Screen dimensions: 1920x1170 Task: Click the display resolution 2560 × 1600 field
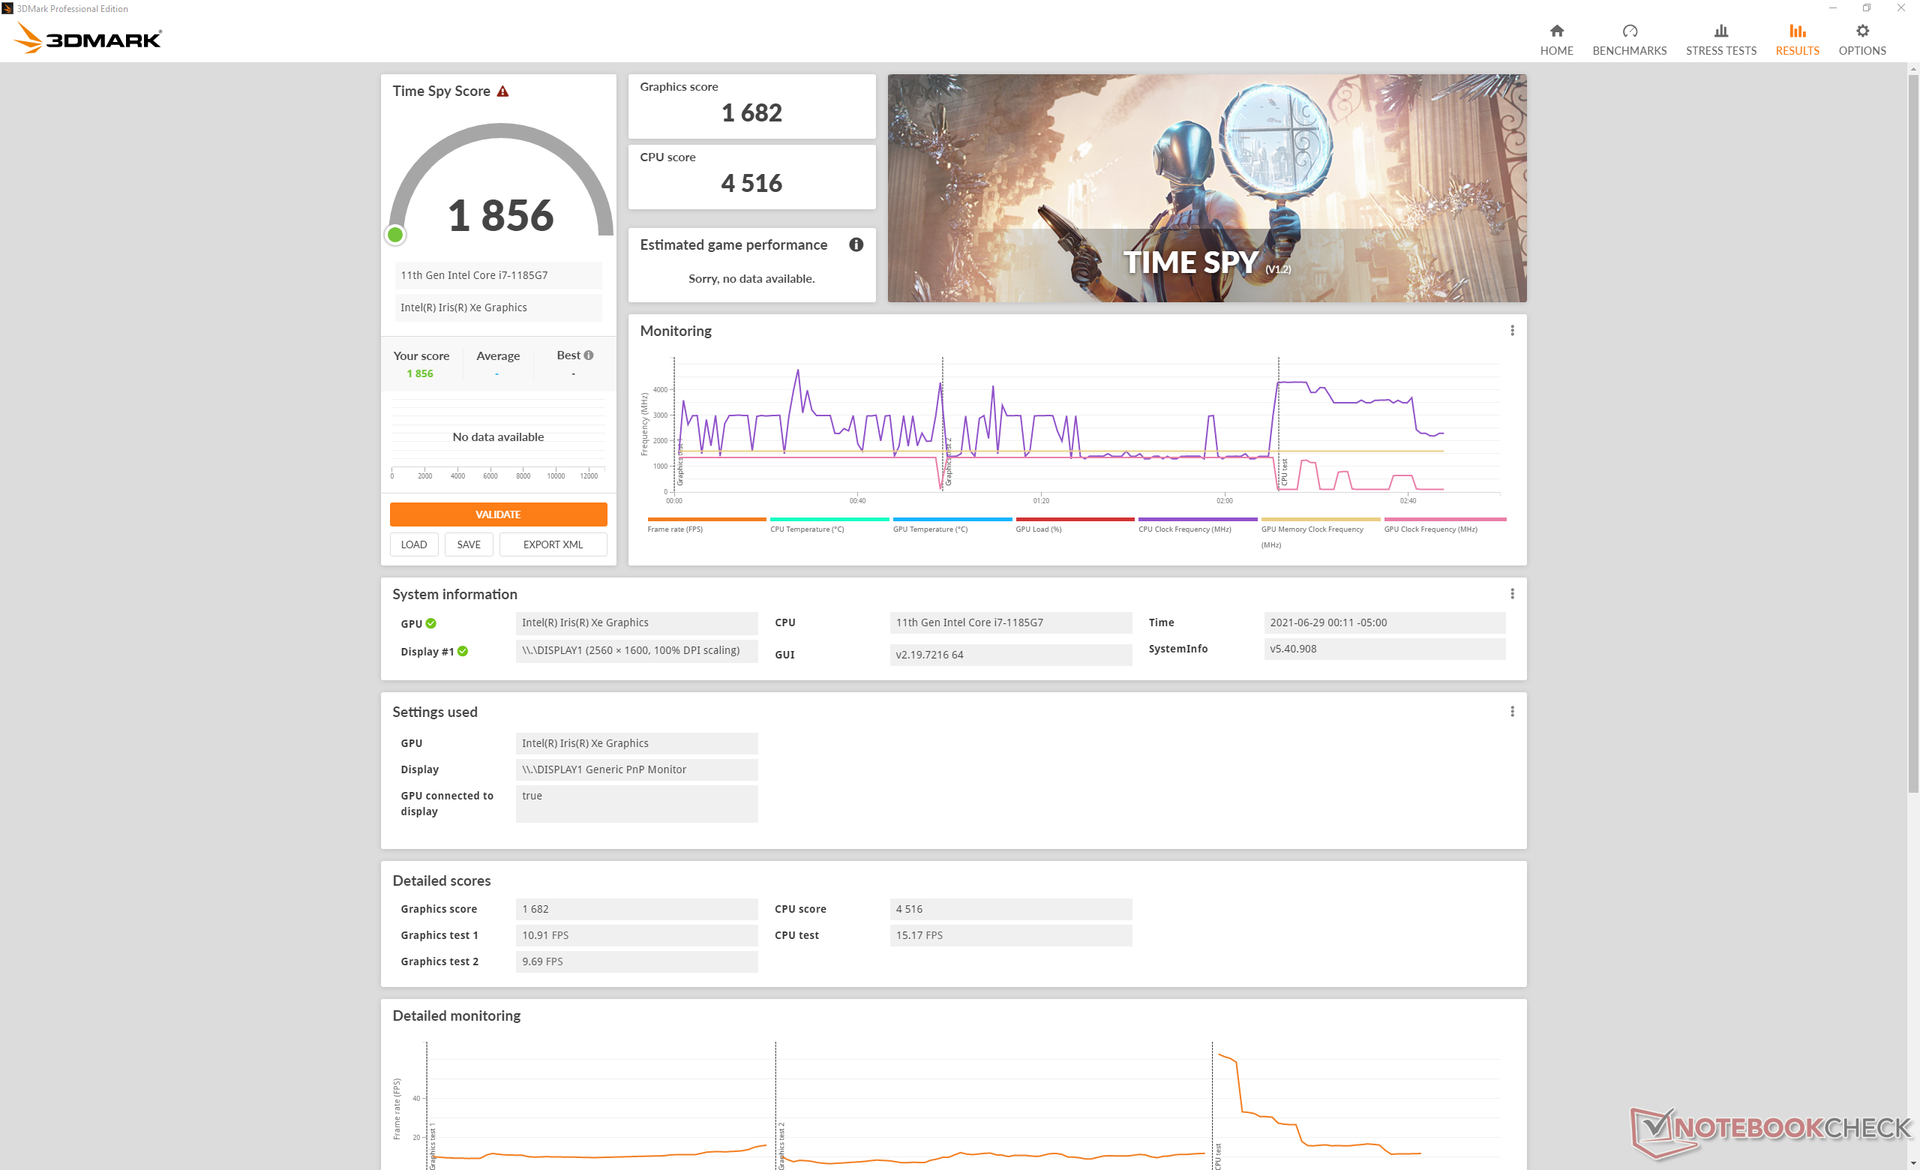point(637,650)
